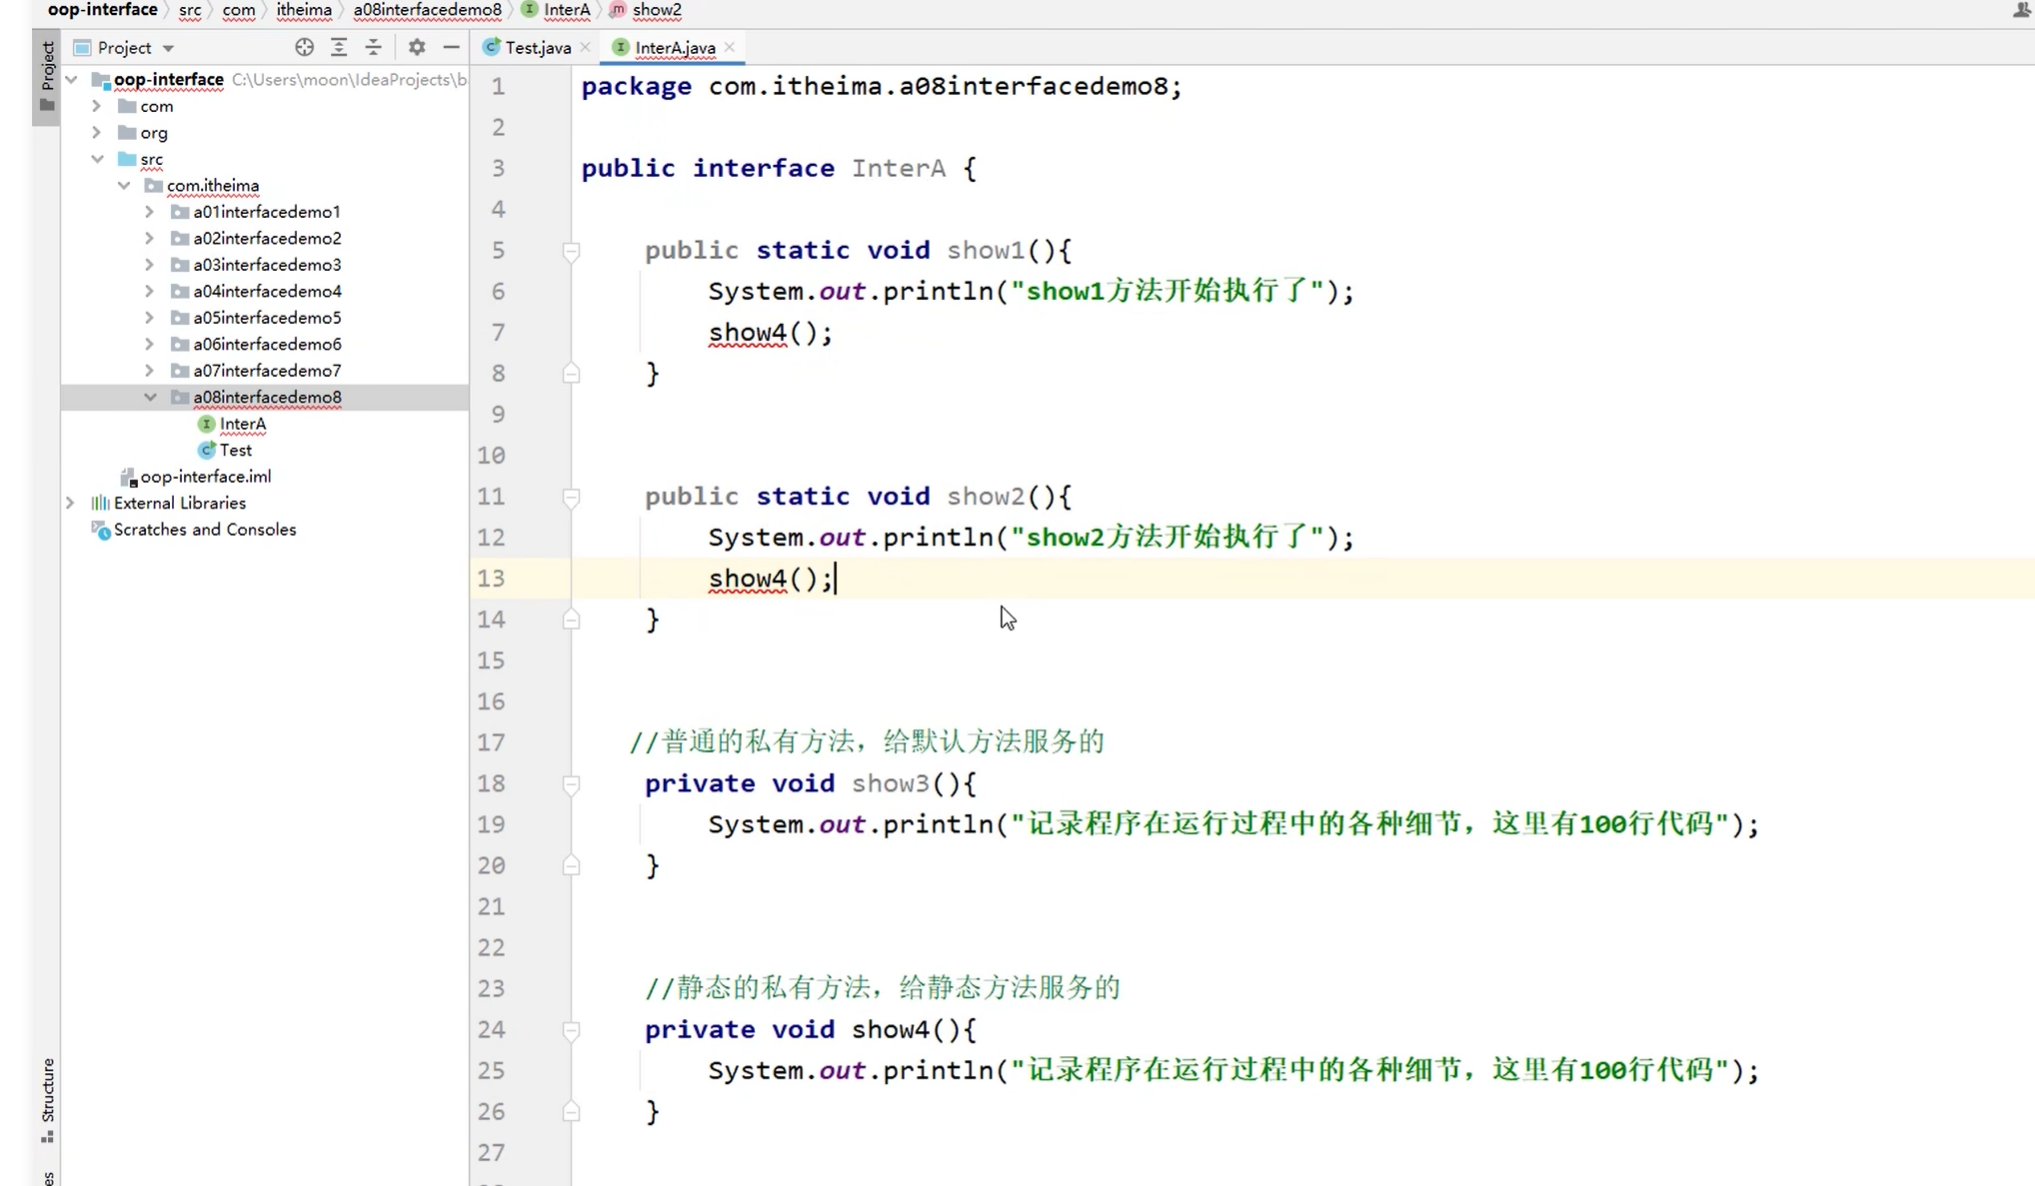Close the InterA.java tab

(x=730, y=47)
